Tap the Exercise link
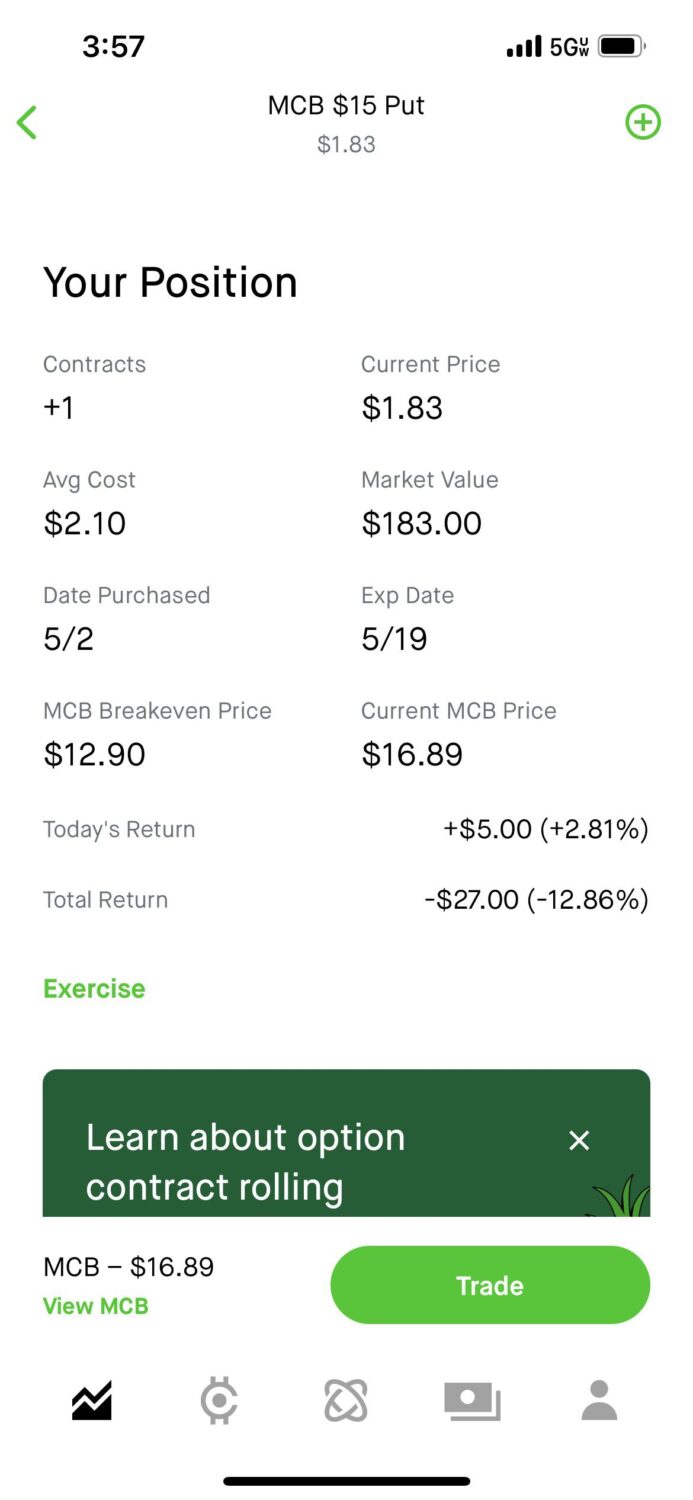The width and height of the screenshot is (693, 1500). 94,989
